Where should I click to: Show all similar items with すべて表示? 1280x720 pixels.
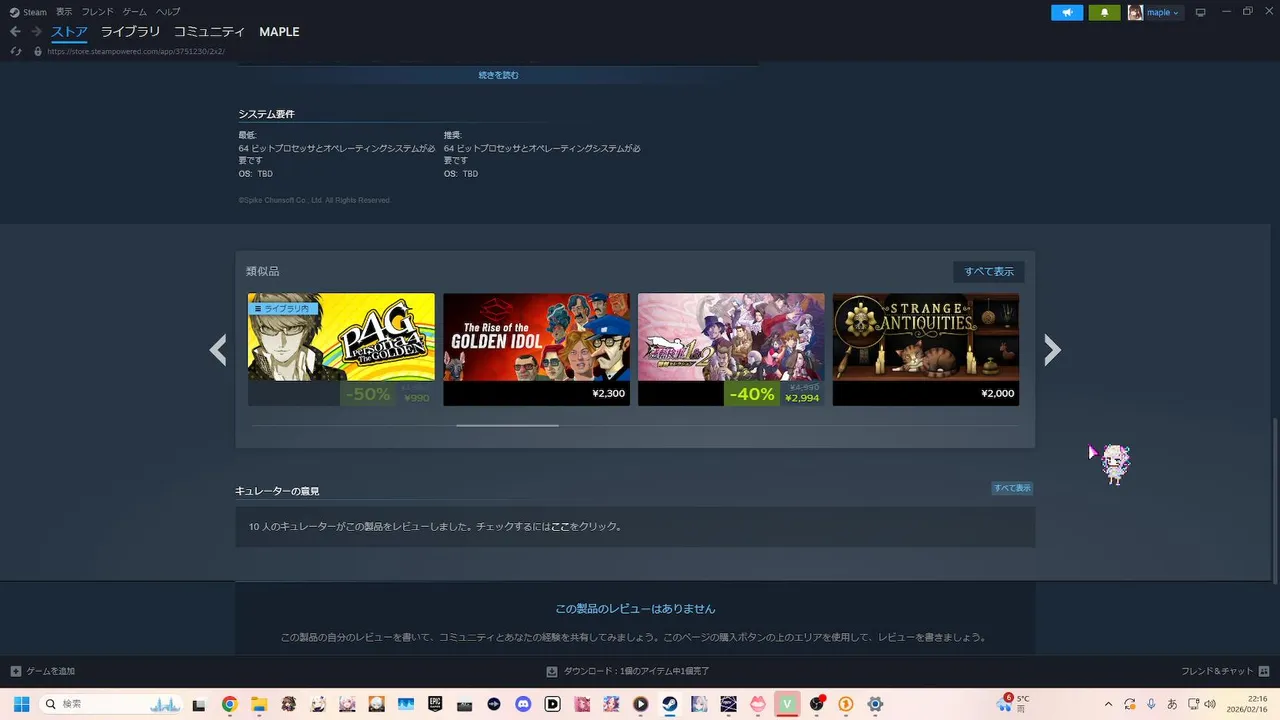pyautogui.click(x=988, y=271)
